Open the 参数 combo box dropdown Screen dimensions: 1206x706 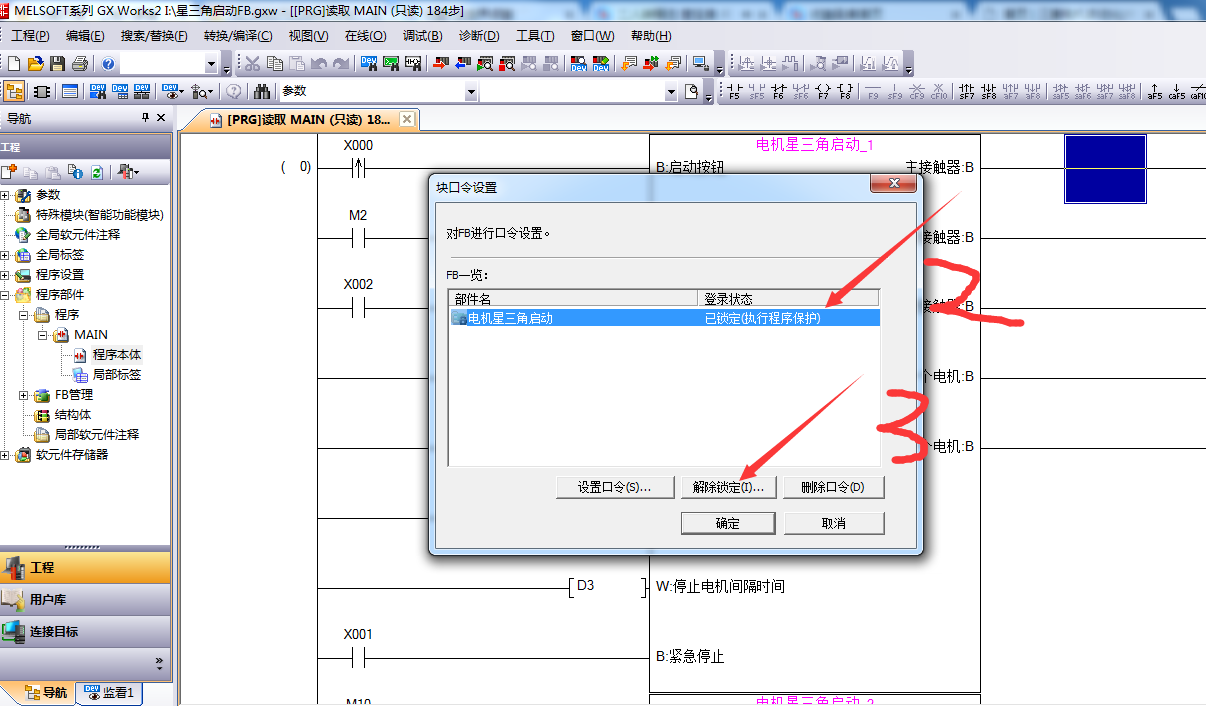coord(471,92)
